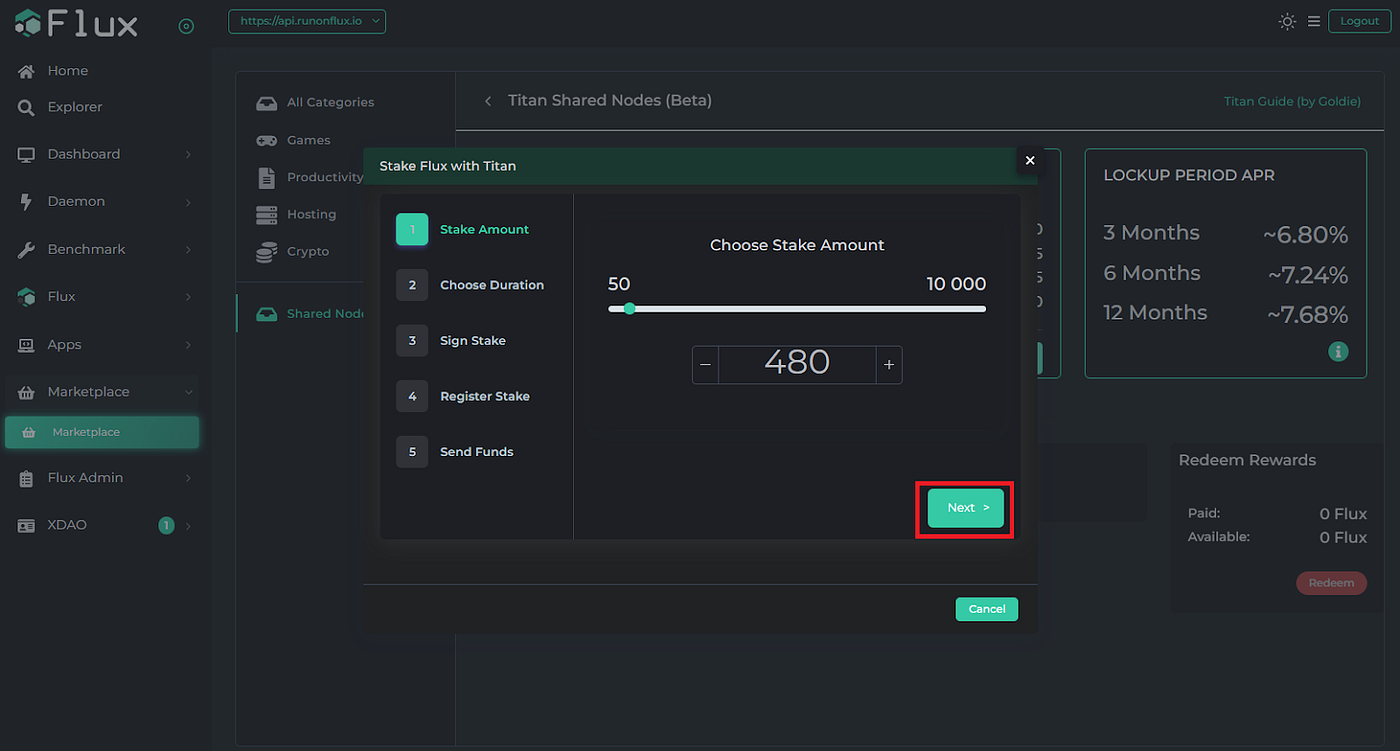This screenshot has height=751, width=1400.
Task: Click the Benchmark wrench icon
Action: tap(26, 249)
